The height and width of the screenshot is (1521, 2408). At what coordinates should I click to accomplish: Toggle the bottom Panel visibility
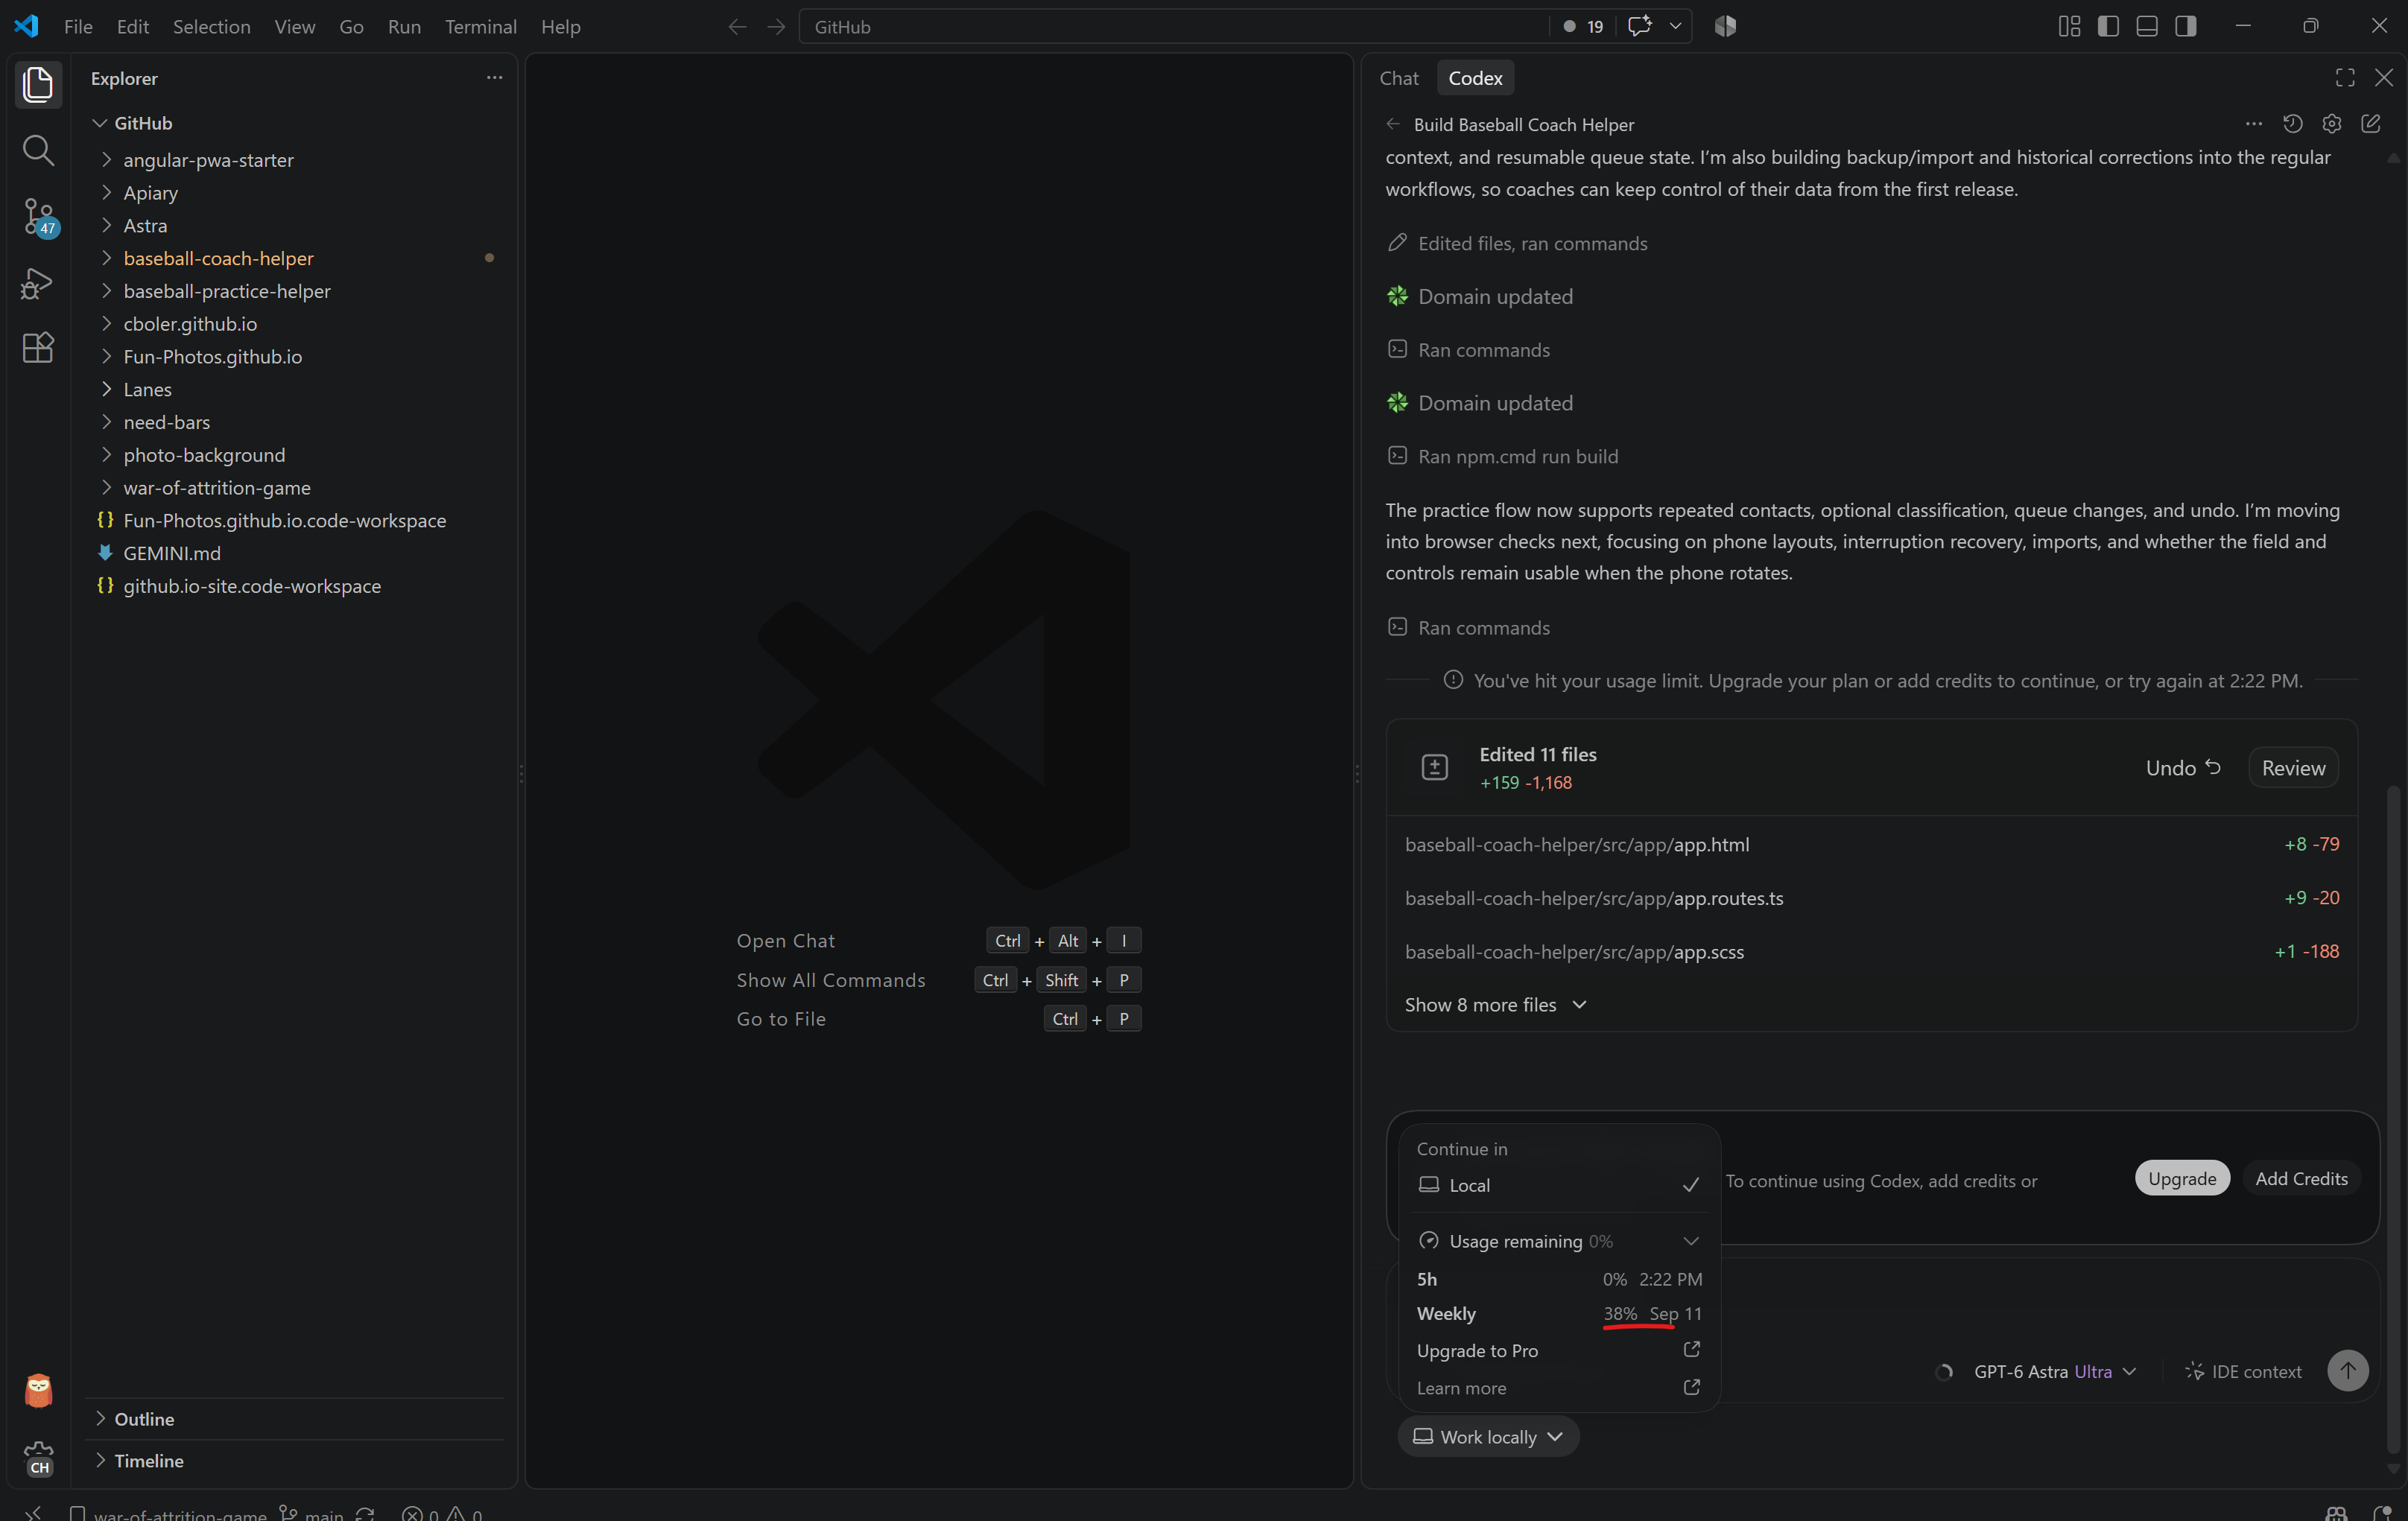[x=2147, y=27]
